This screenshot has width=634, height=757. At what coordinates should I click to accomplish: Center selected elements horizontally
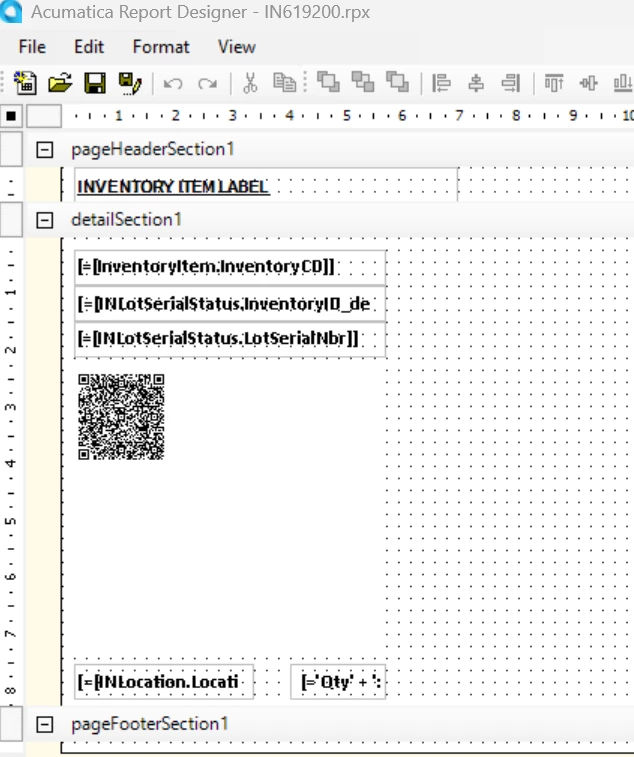(x=476, y=83)
